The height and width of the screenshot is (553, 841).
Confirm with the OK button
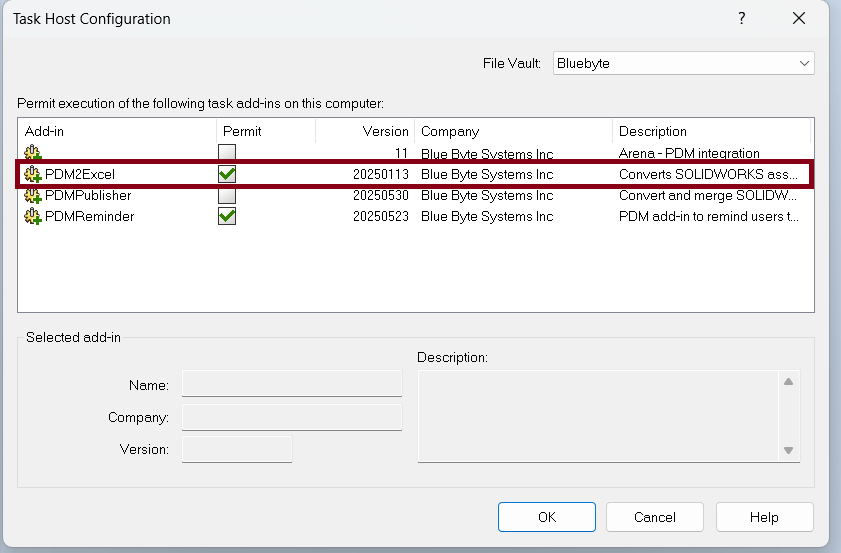(547, 517)
